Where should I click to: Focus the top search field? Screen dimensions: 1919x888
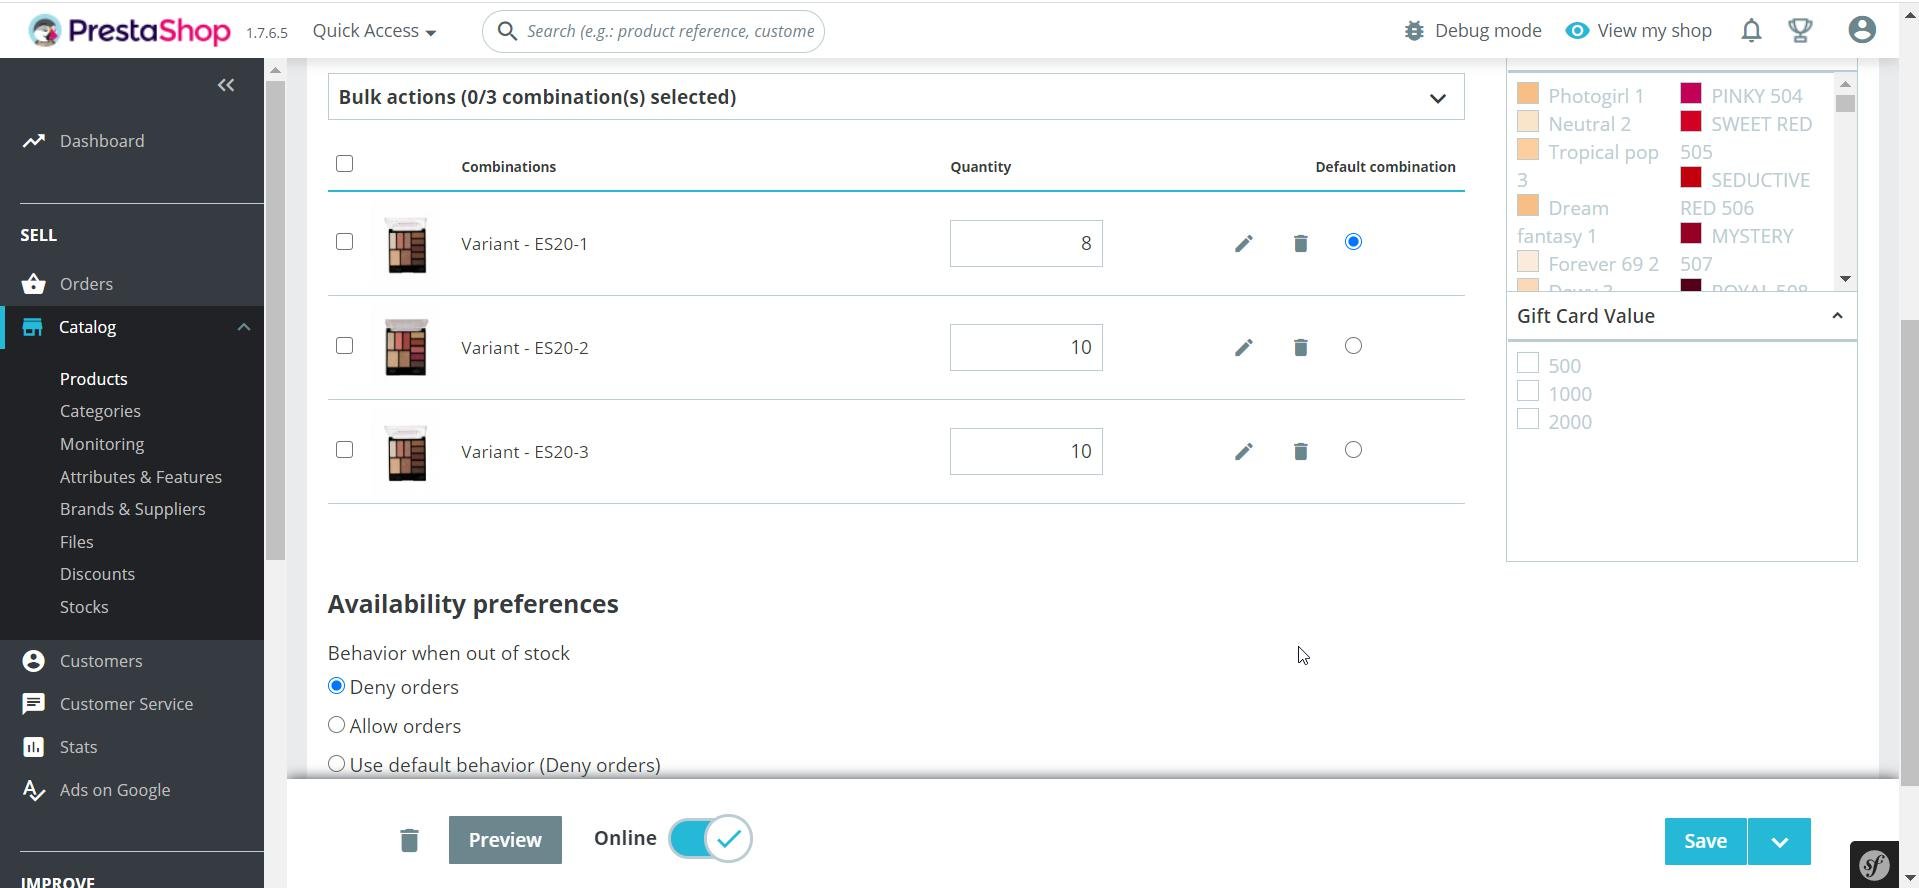tap(653, 31)
